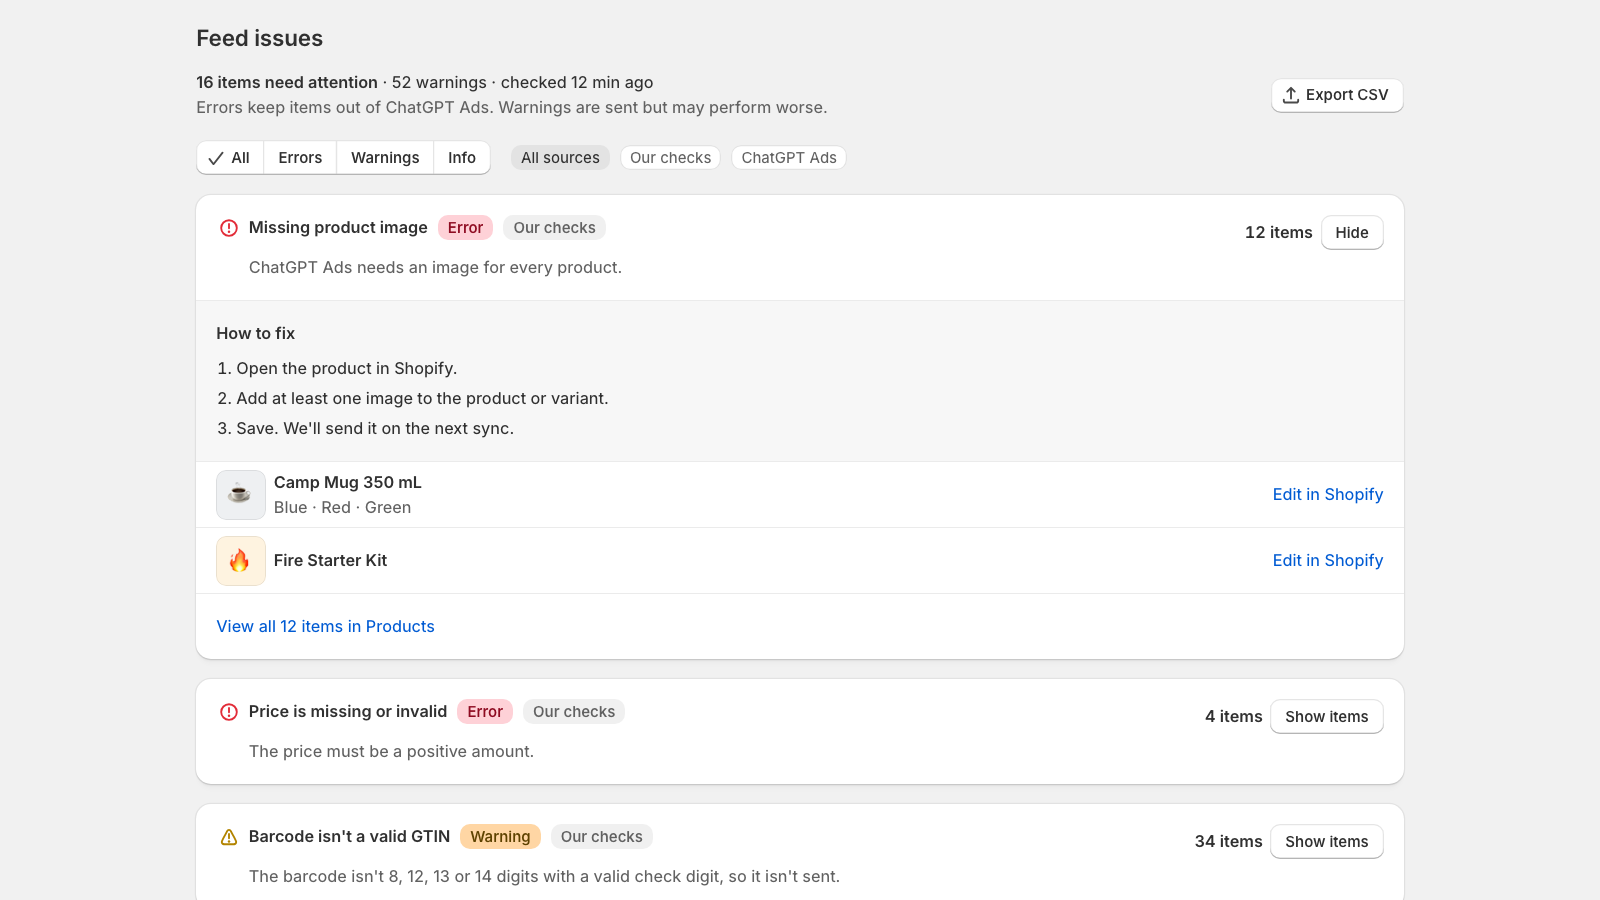Filter issues by Warnings

[x=385, y=158]
